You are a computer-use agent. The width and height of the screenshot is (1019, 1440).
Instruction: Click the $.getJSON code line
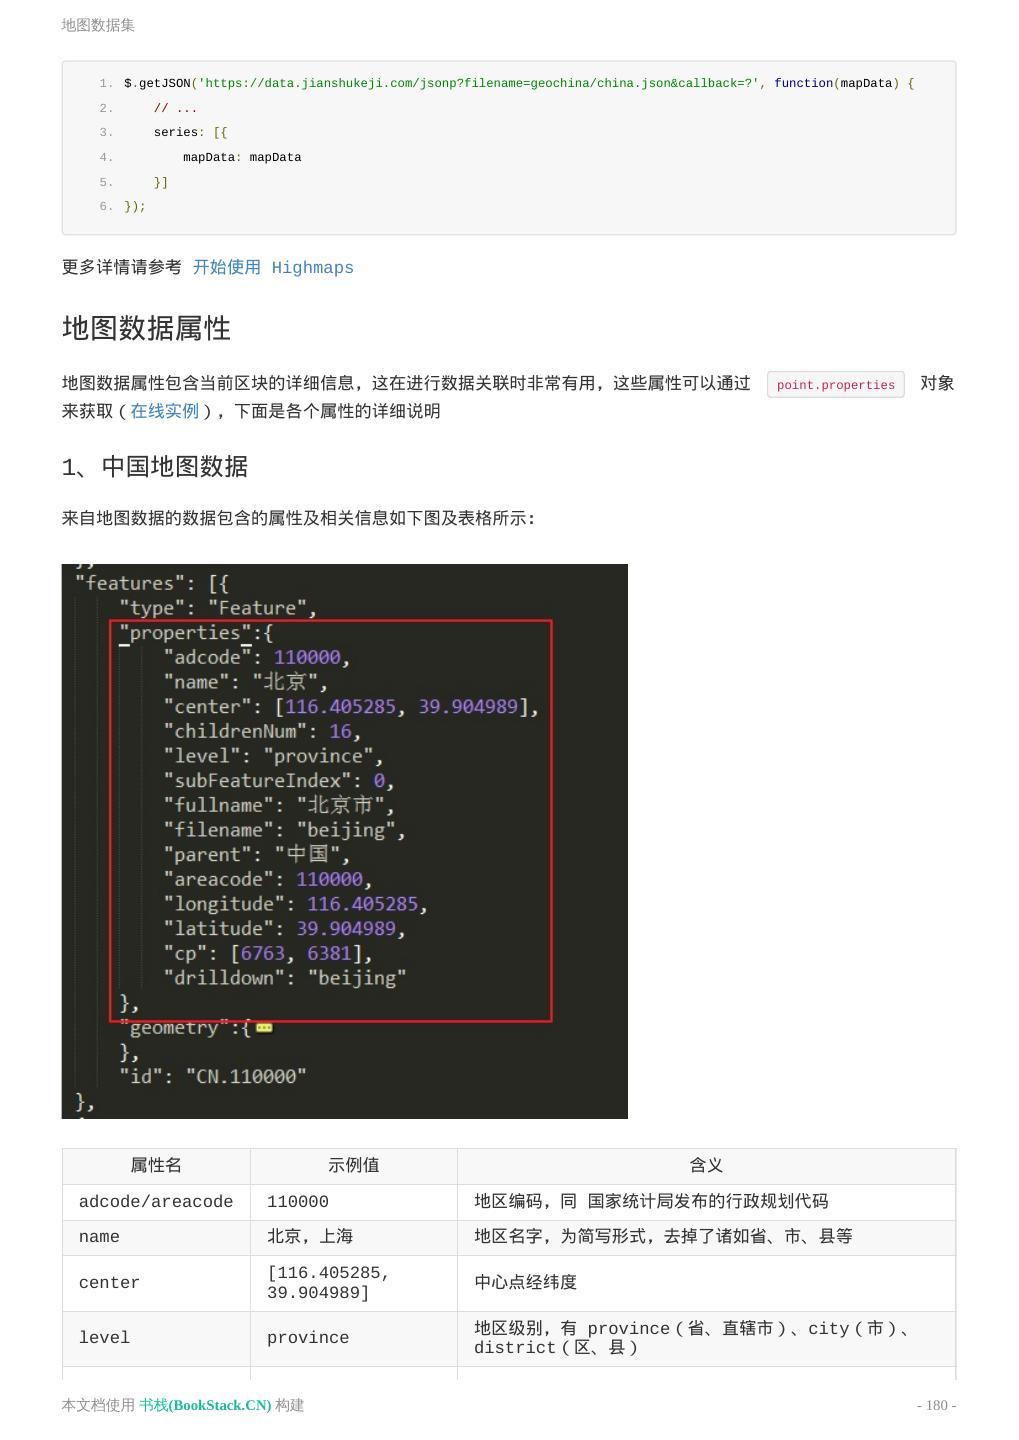tap(519, 83)
